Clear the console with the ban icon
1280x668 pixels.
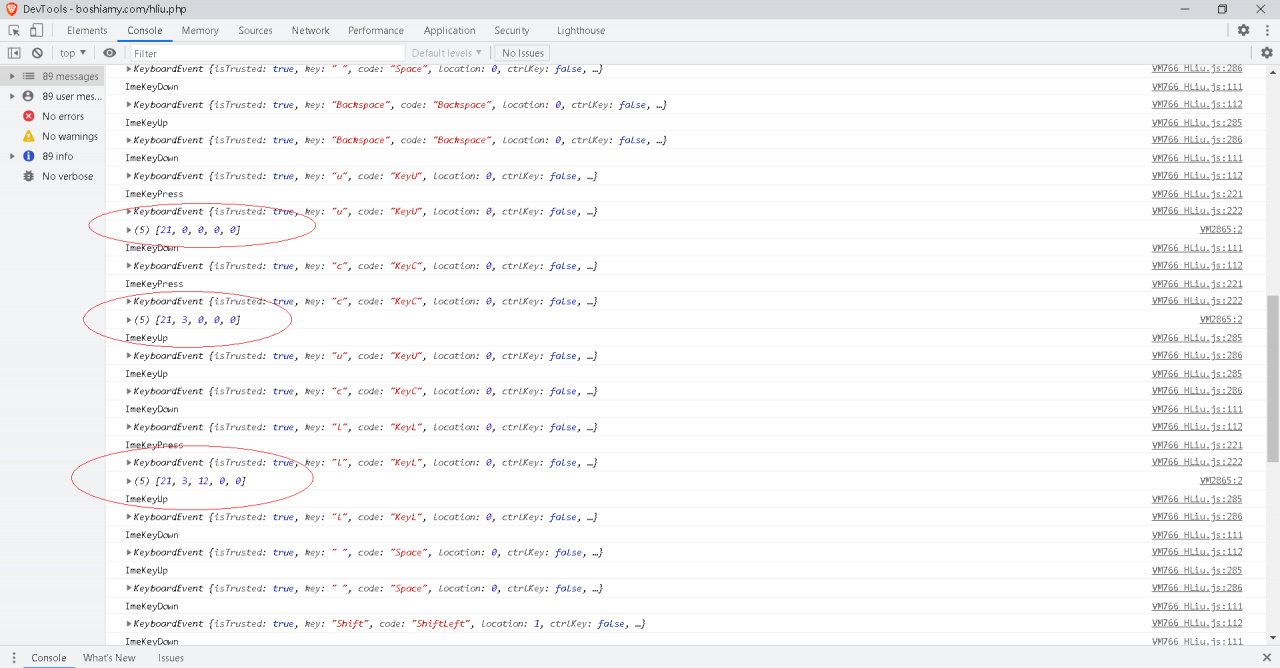[37, 53]
